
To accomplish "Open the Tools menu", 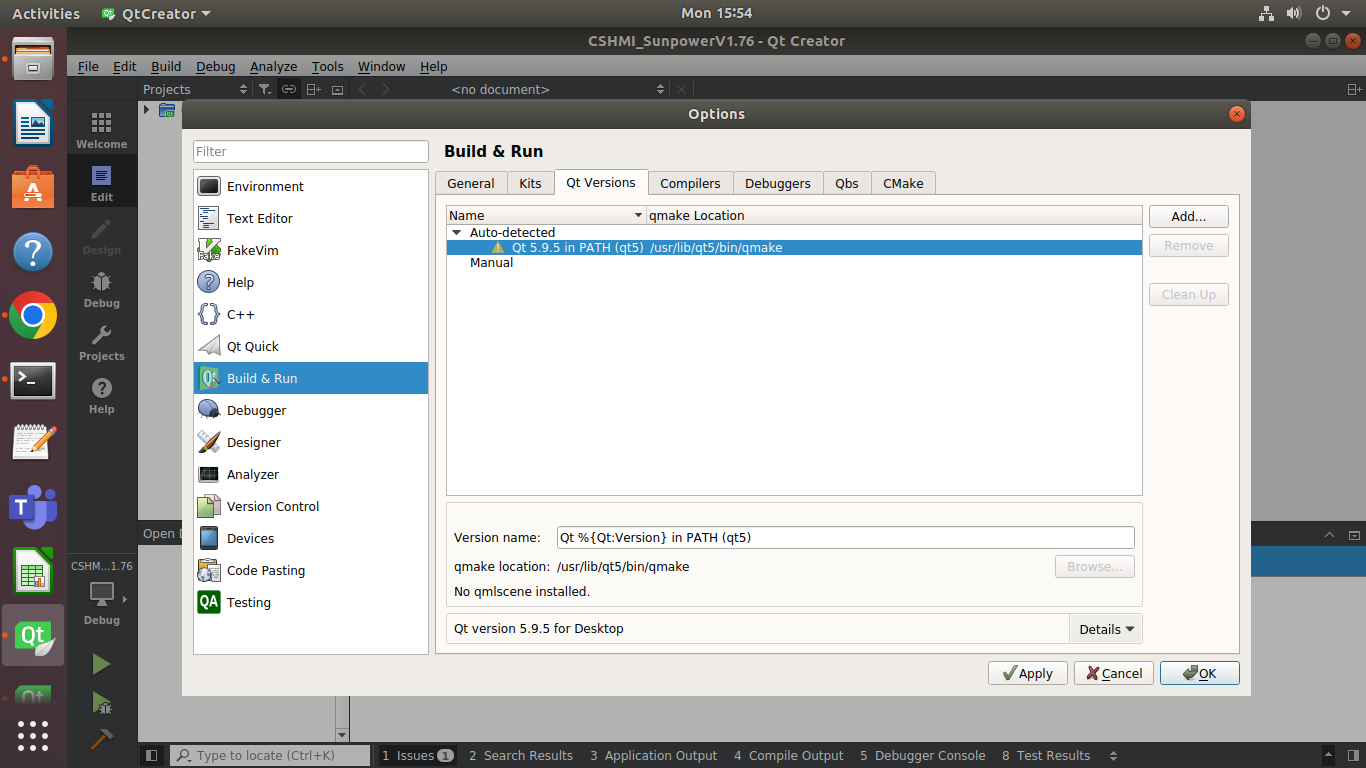I will pos(327,66).
